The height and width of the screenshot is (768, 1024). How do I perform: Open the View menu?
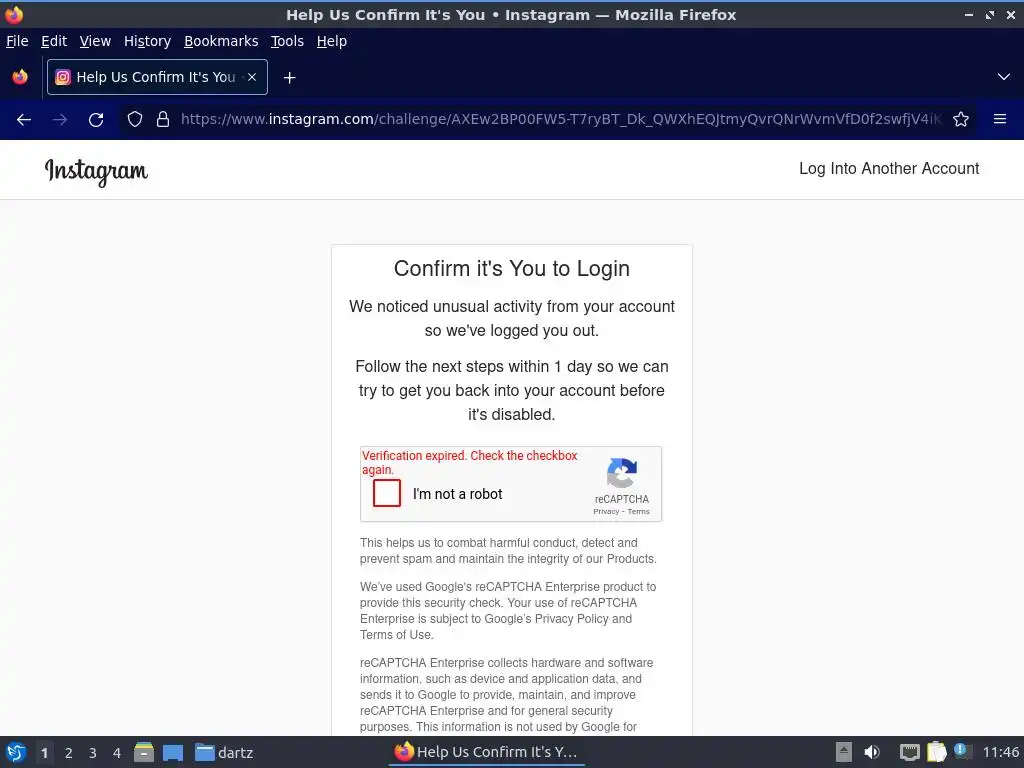click(x=95, y=41)
